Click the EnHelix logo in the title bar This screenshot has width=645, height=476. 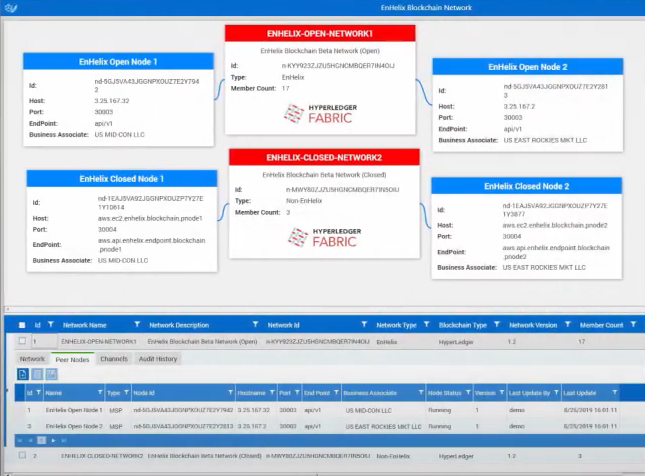click(11, 7)
